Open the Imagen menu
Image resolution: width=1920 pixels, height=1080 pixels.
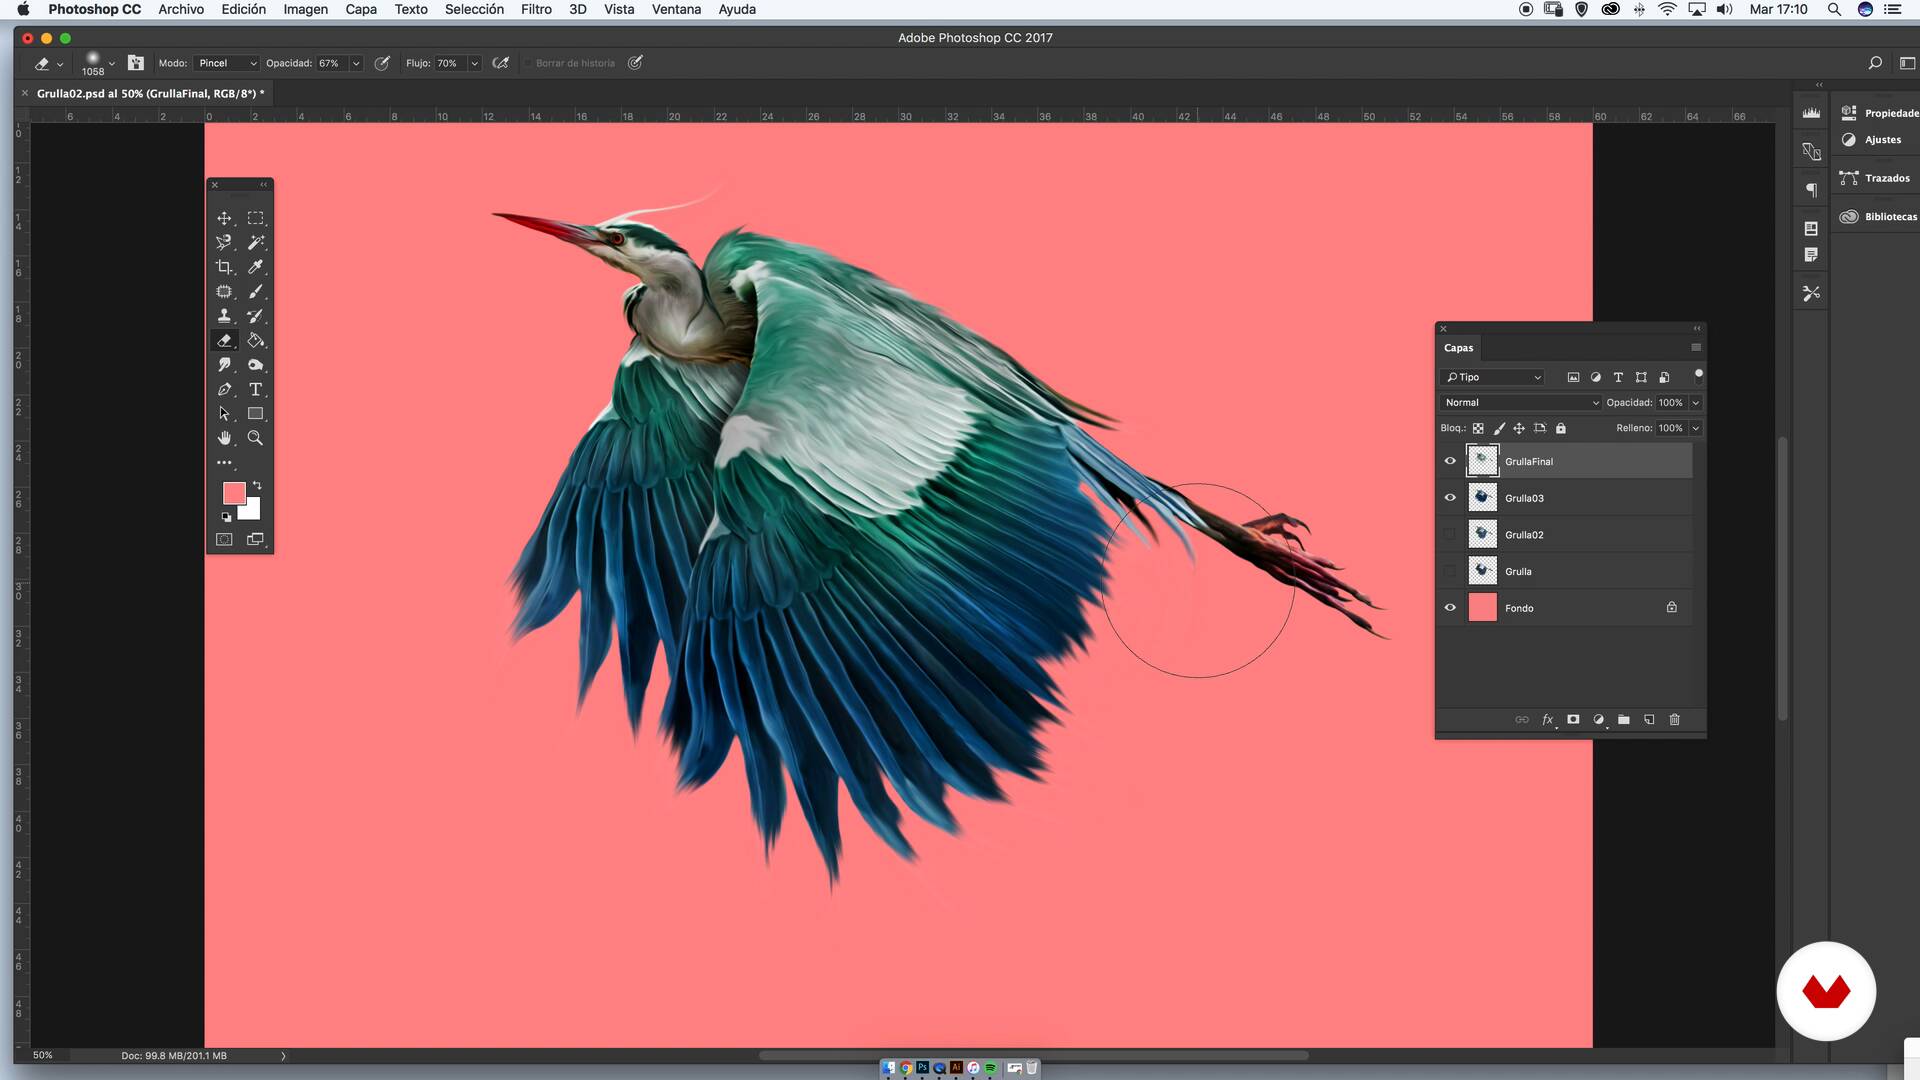click(x=305, y=9)
